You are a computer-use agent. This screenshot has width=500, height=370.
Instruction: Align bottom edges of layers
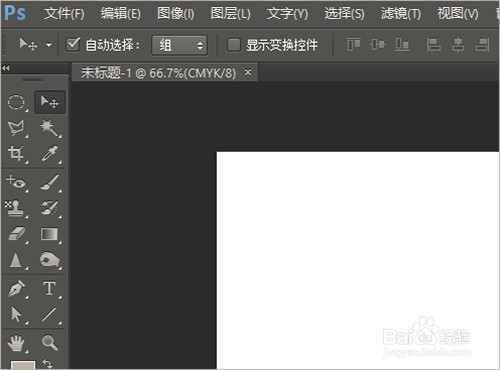click(402, 44)
